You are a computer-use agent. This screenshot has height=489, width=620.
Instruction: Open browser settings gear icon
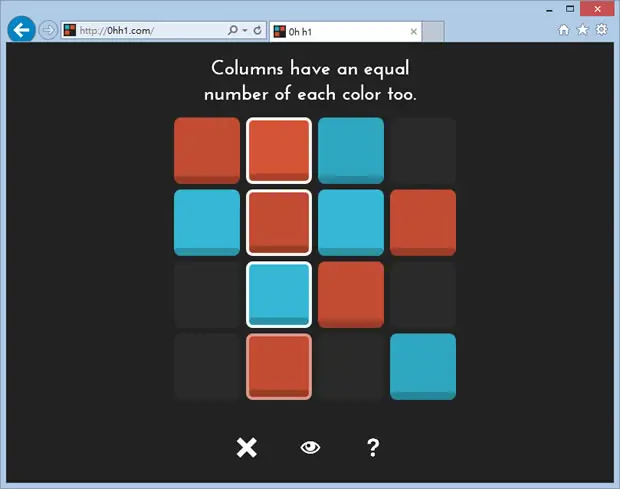click(x=601, y=30)
